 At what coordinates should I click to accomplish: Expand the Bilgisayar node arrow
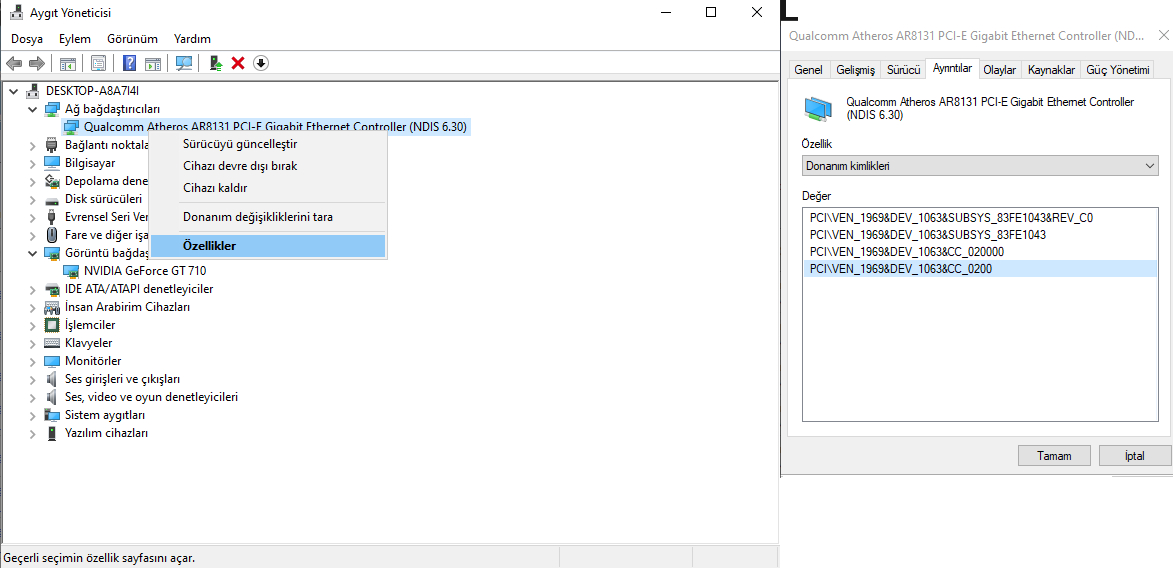pyautogui.click(x=32, y=163)
